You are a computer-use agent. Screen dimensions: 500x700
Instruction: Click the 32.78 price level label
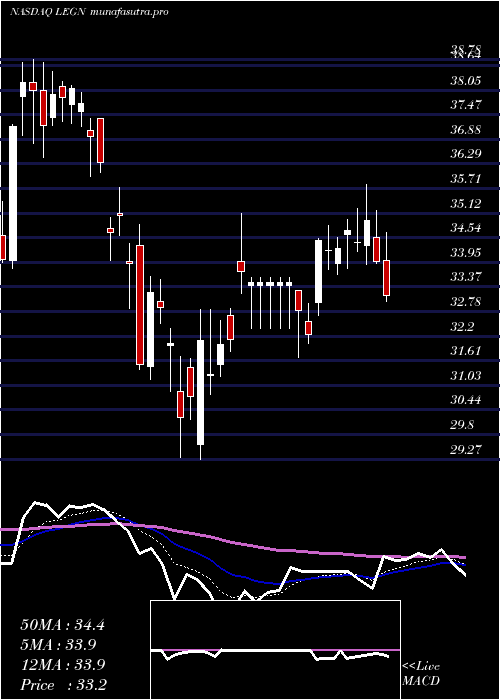point(466,302)
